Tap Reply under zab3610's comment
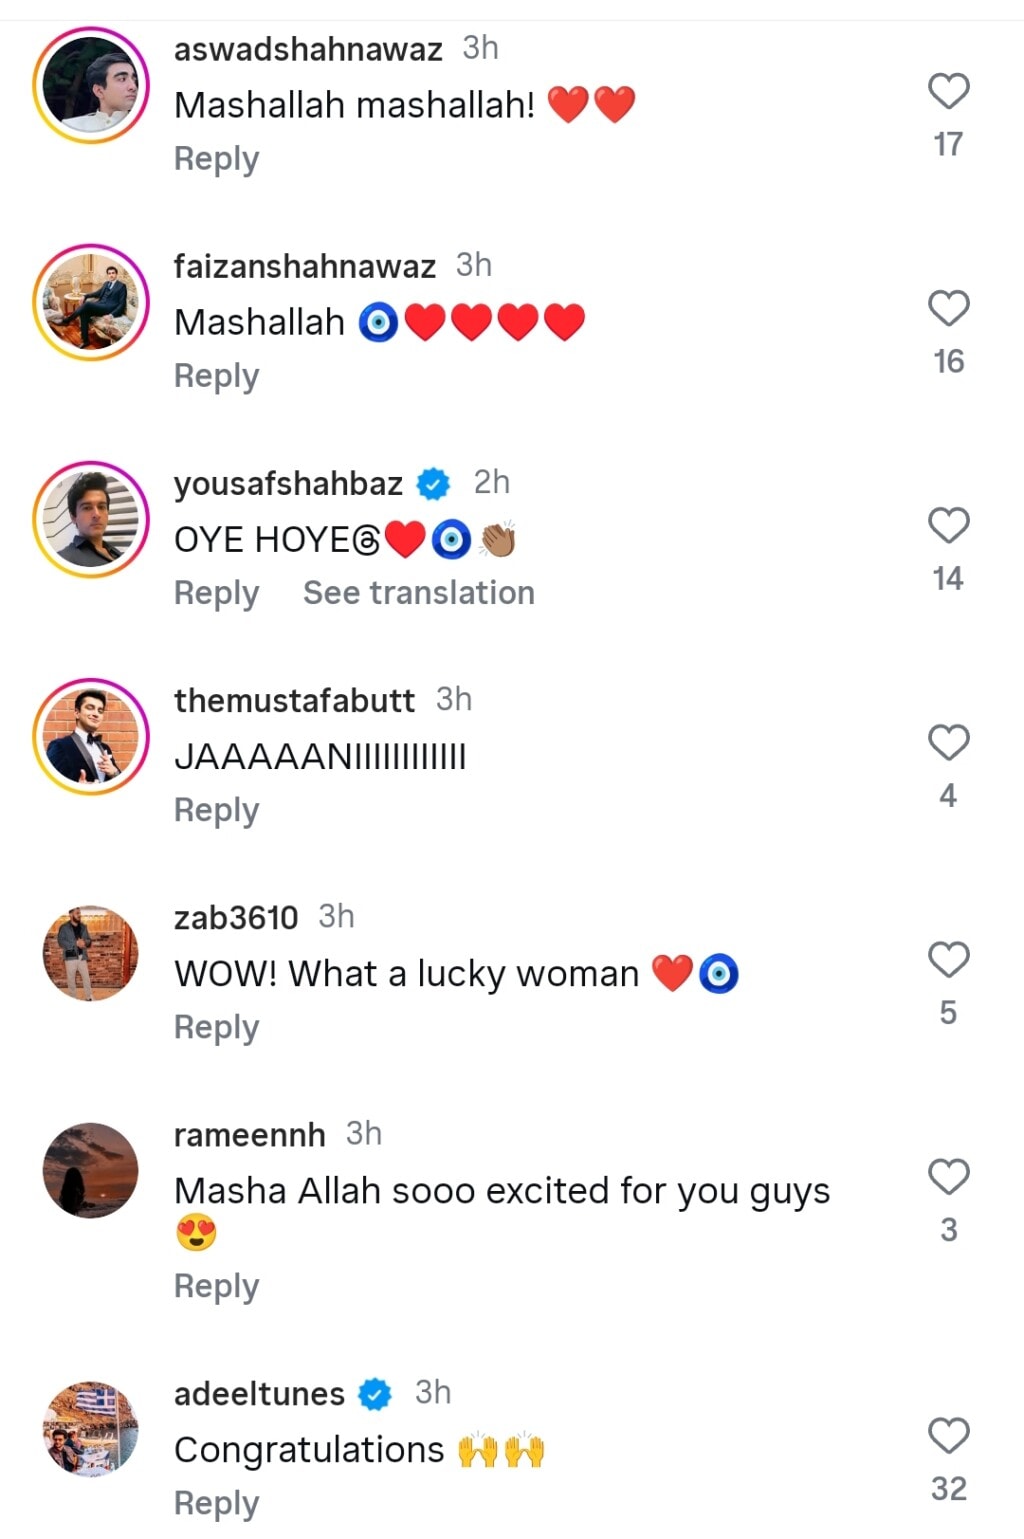Screen dimensions: 1024x1539 [x=215, y=1026]
